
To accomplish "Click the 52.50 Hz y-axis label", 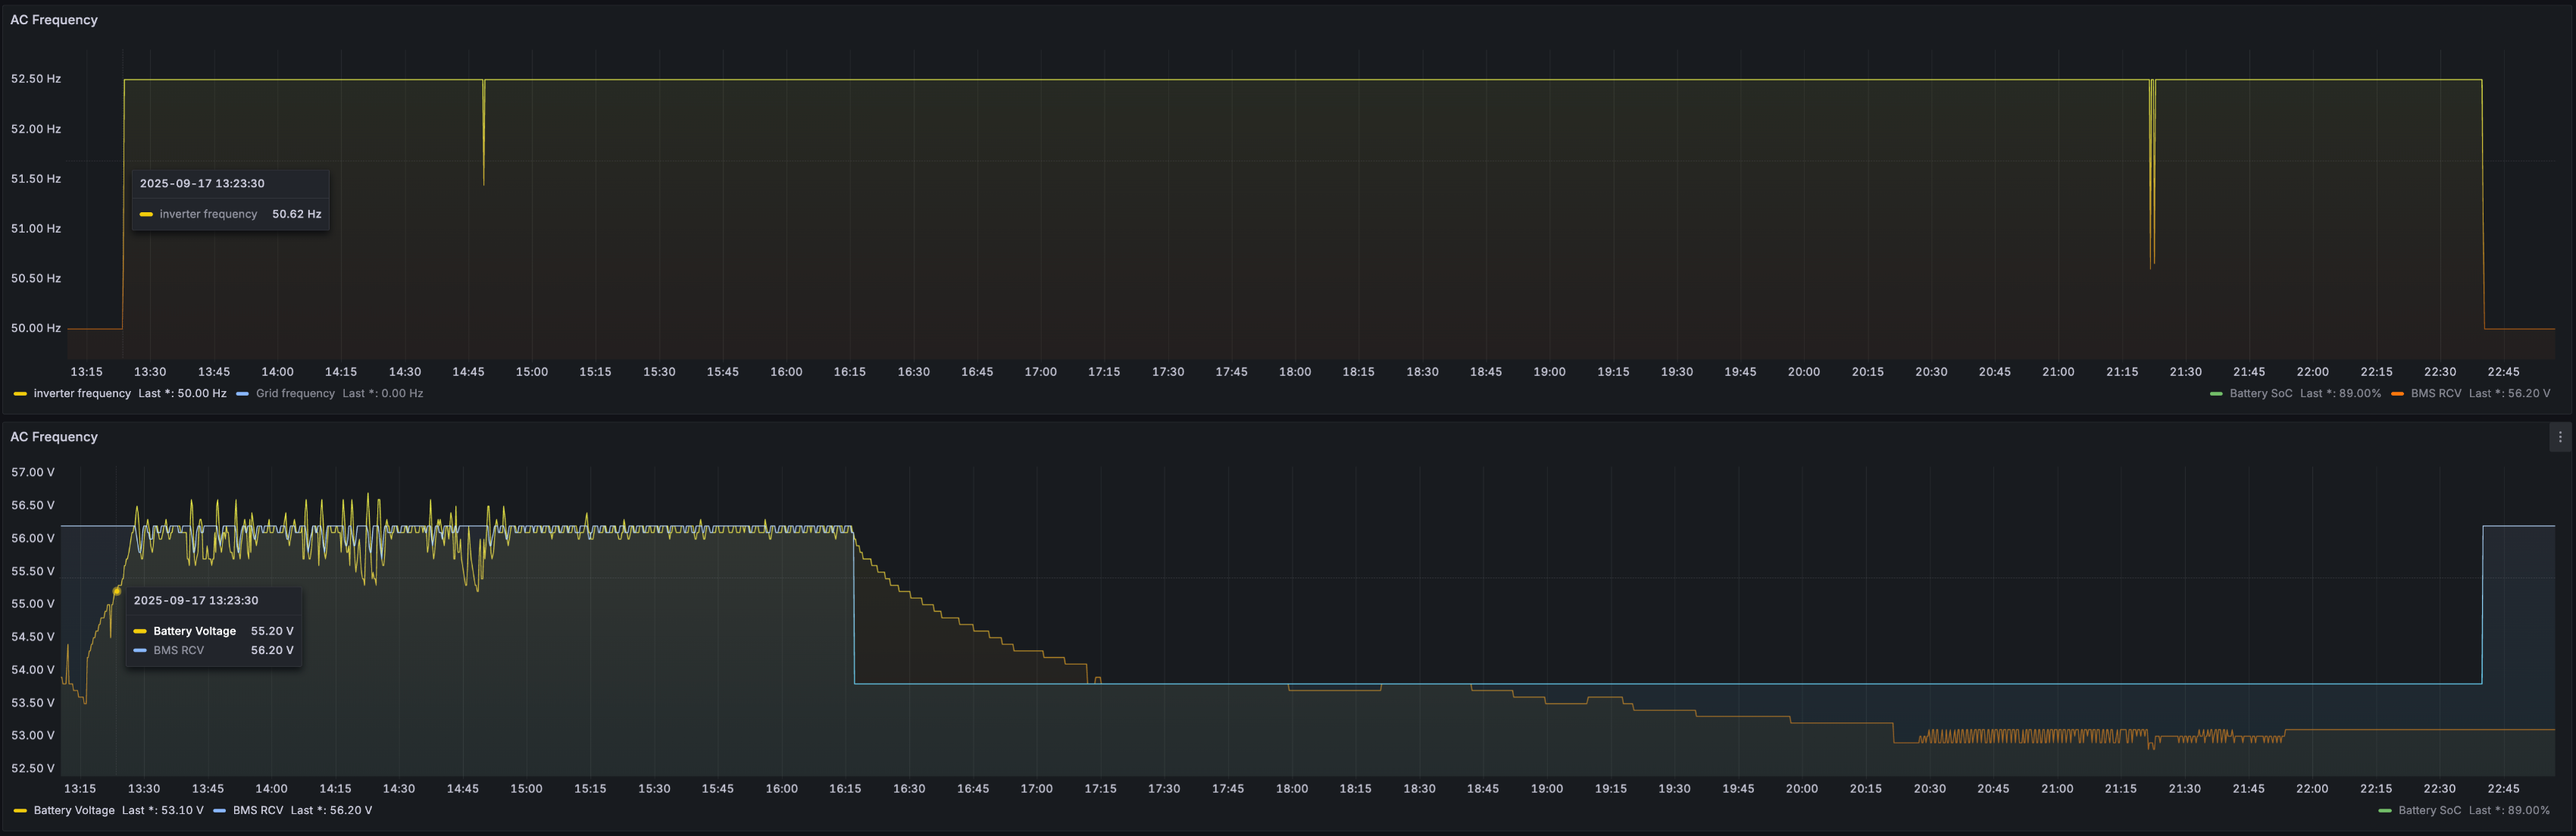I will pos(36,79).
